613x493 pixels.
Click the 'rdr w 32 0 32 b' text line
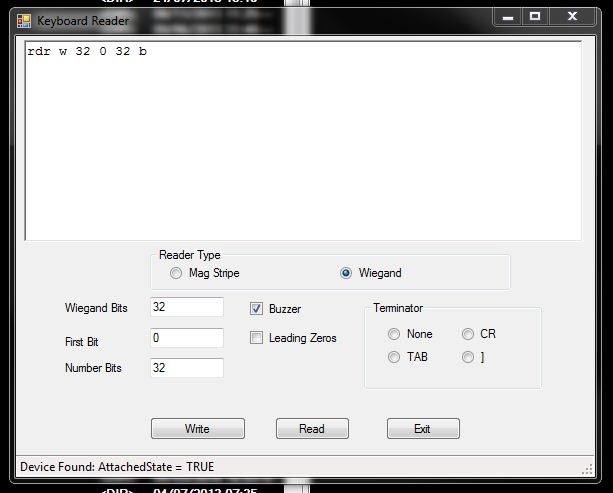[87, 51]
